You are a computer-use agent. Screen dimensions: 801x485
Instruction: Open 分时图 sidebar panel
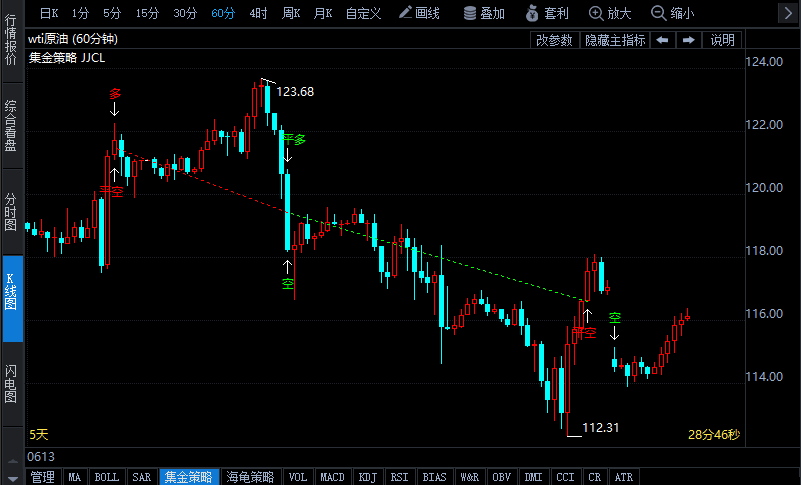(11, 212)
